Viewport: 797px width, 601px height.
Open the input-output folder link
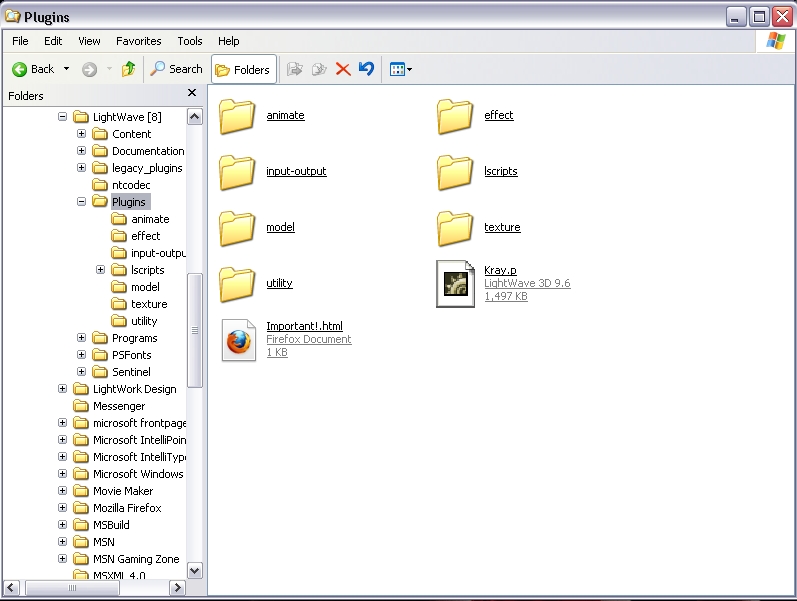point(296,172)
